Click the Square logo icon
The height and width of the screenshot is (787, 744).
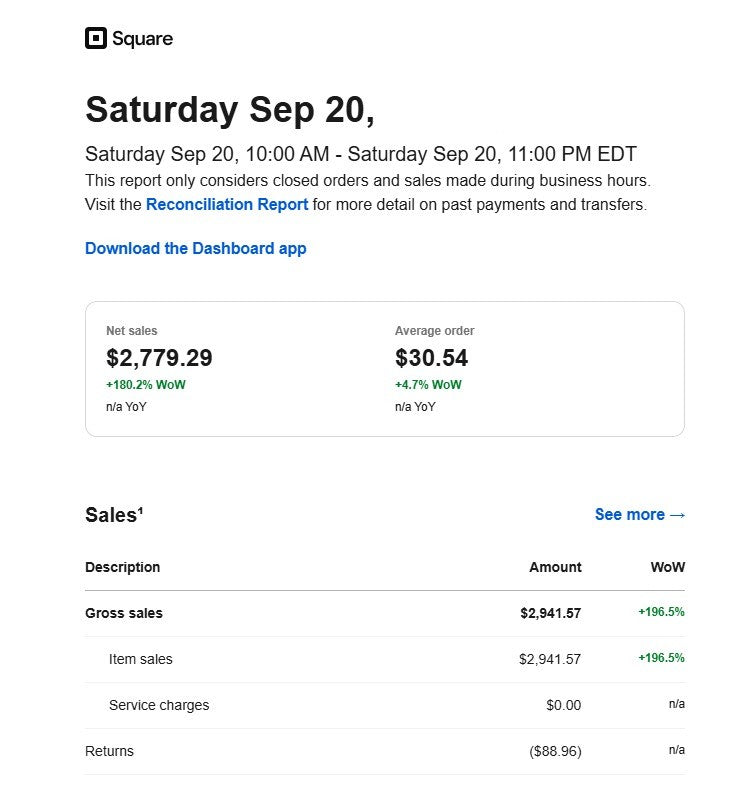pos(95,39)
